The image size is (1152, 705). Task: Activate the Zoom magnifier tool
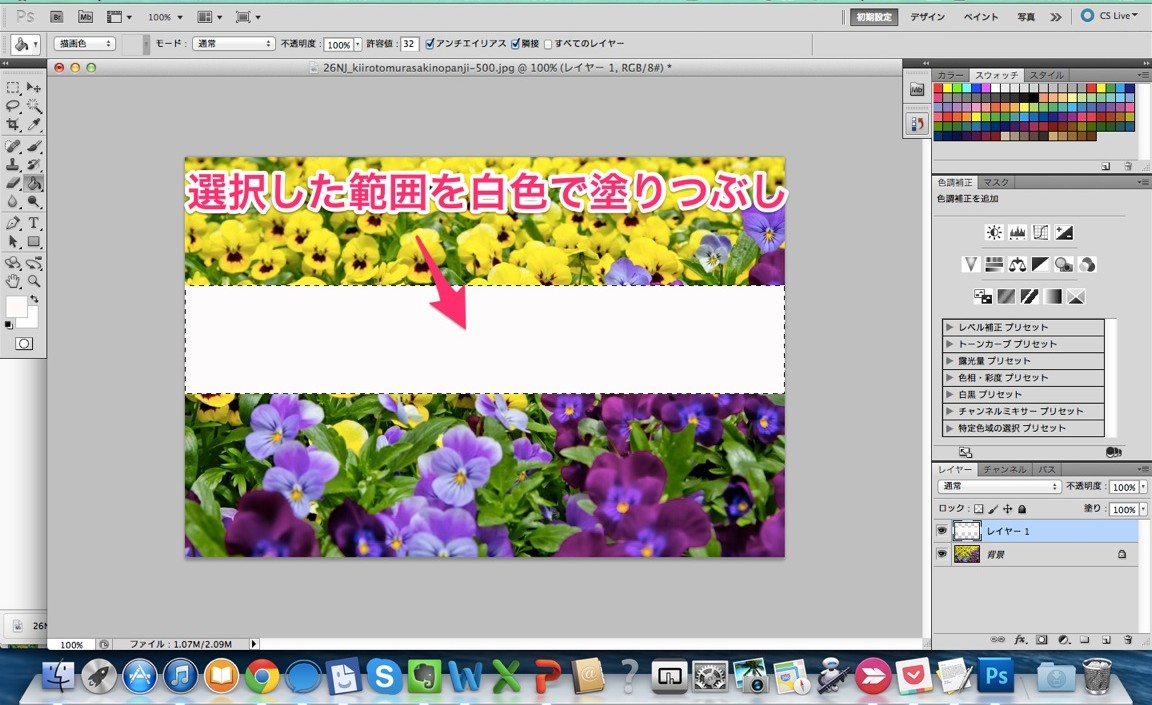coord(33,282)
